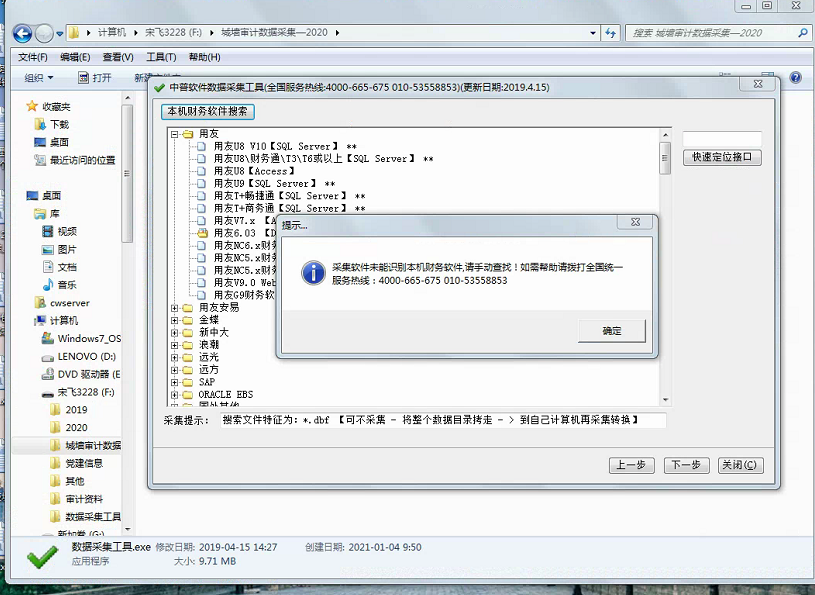The image size is (815, 595).
Task: Expand the 用友安易 tree node
Action: tap(175, 308)
